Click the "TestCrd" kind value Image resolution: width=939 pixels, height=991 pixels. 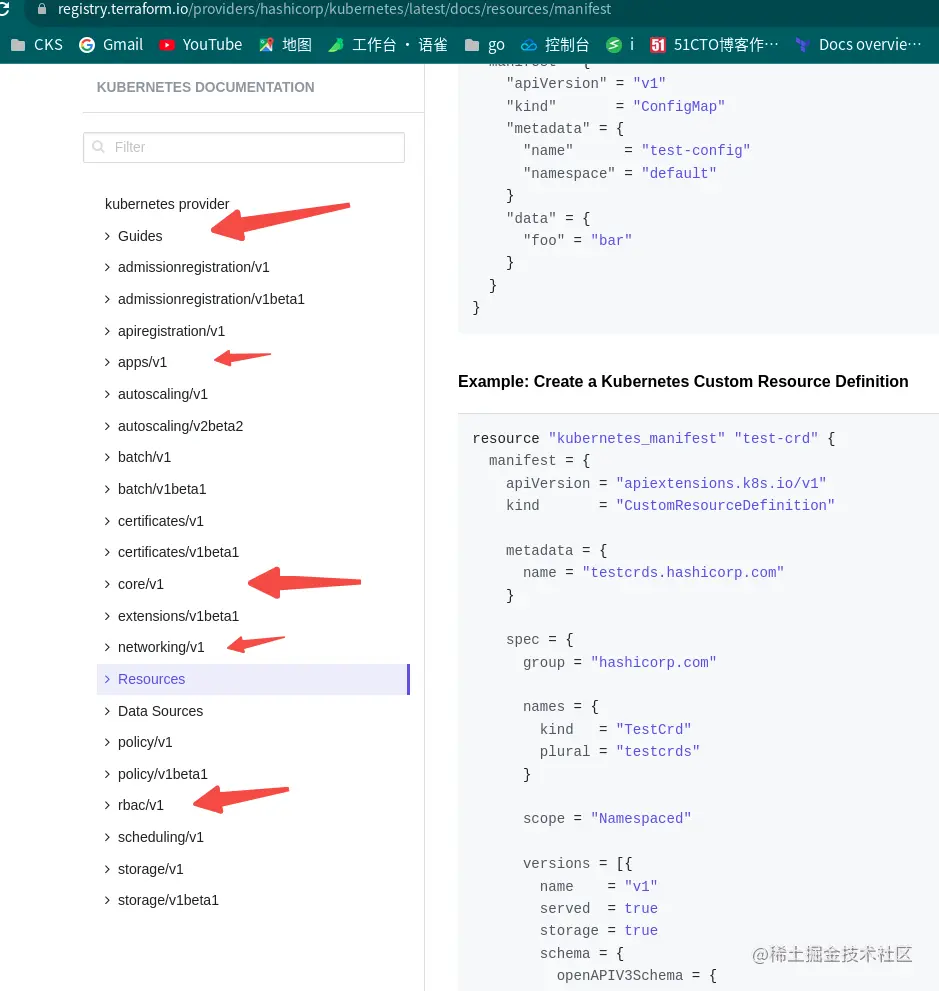tap(653, 729)
